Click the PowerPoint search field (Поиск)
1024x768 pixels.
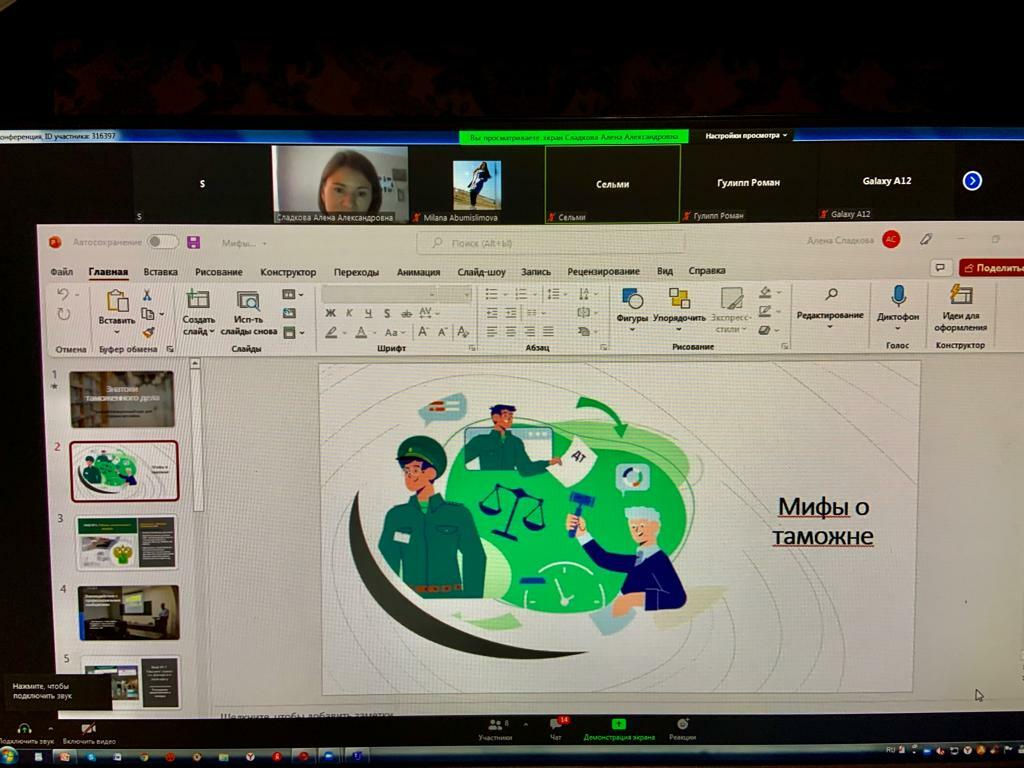[551, 243]
